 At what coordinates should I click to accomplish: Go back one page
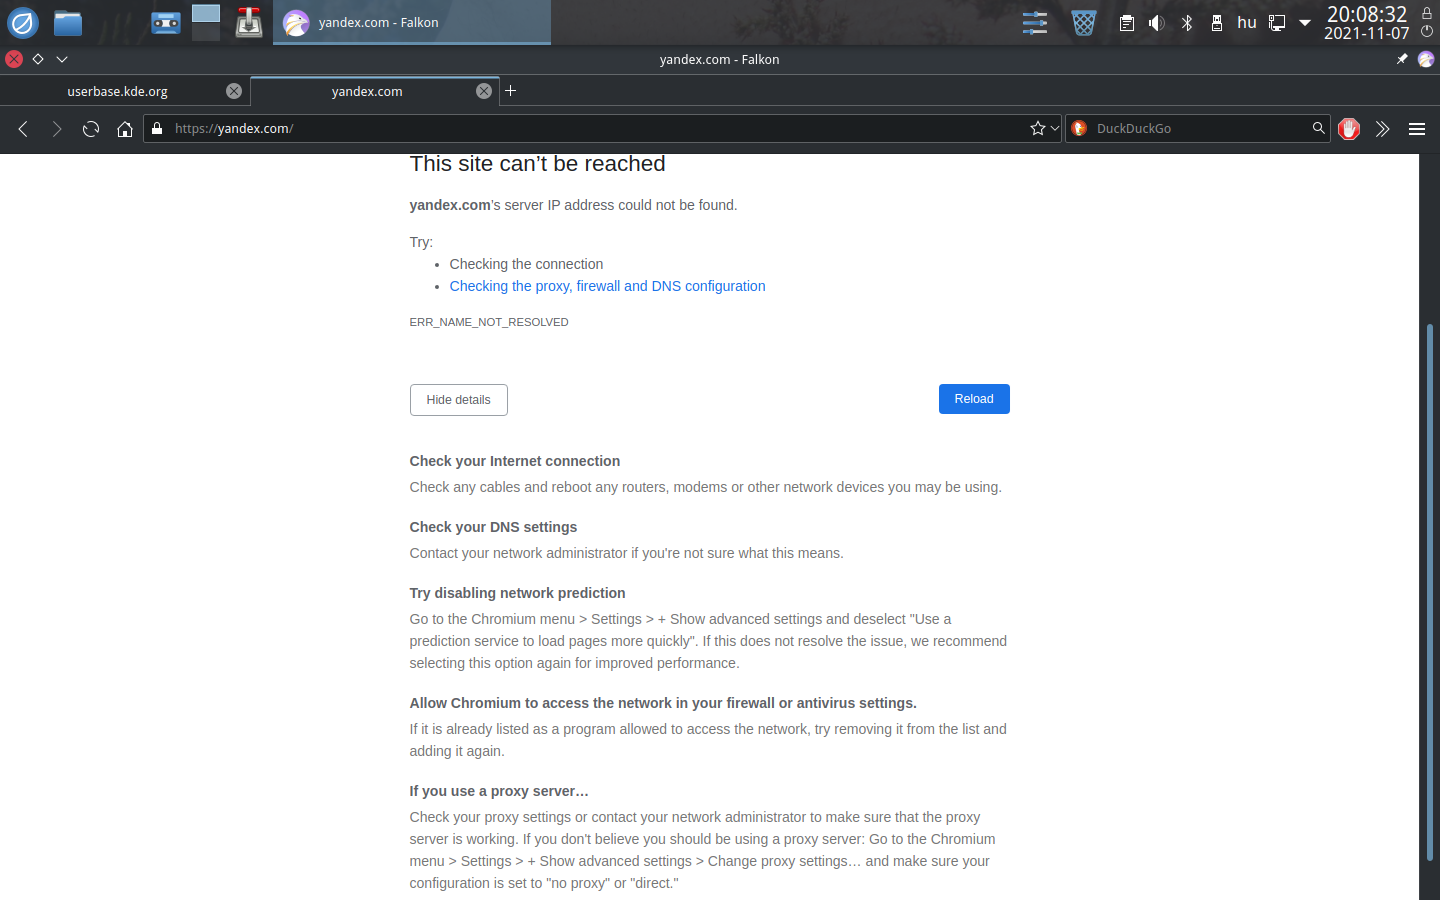click(23, 128)
